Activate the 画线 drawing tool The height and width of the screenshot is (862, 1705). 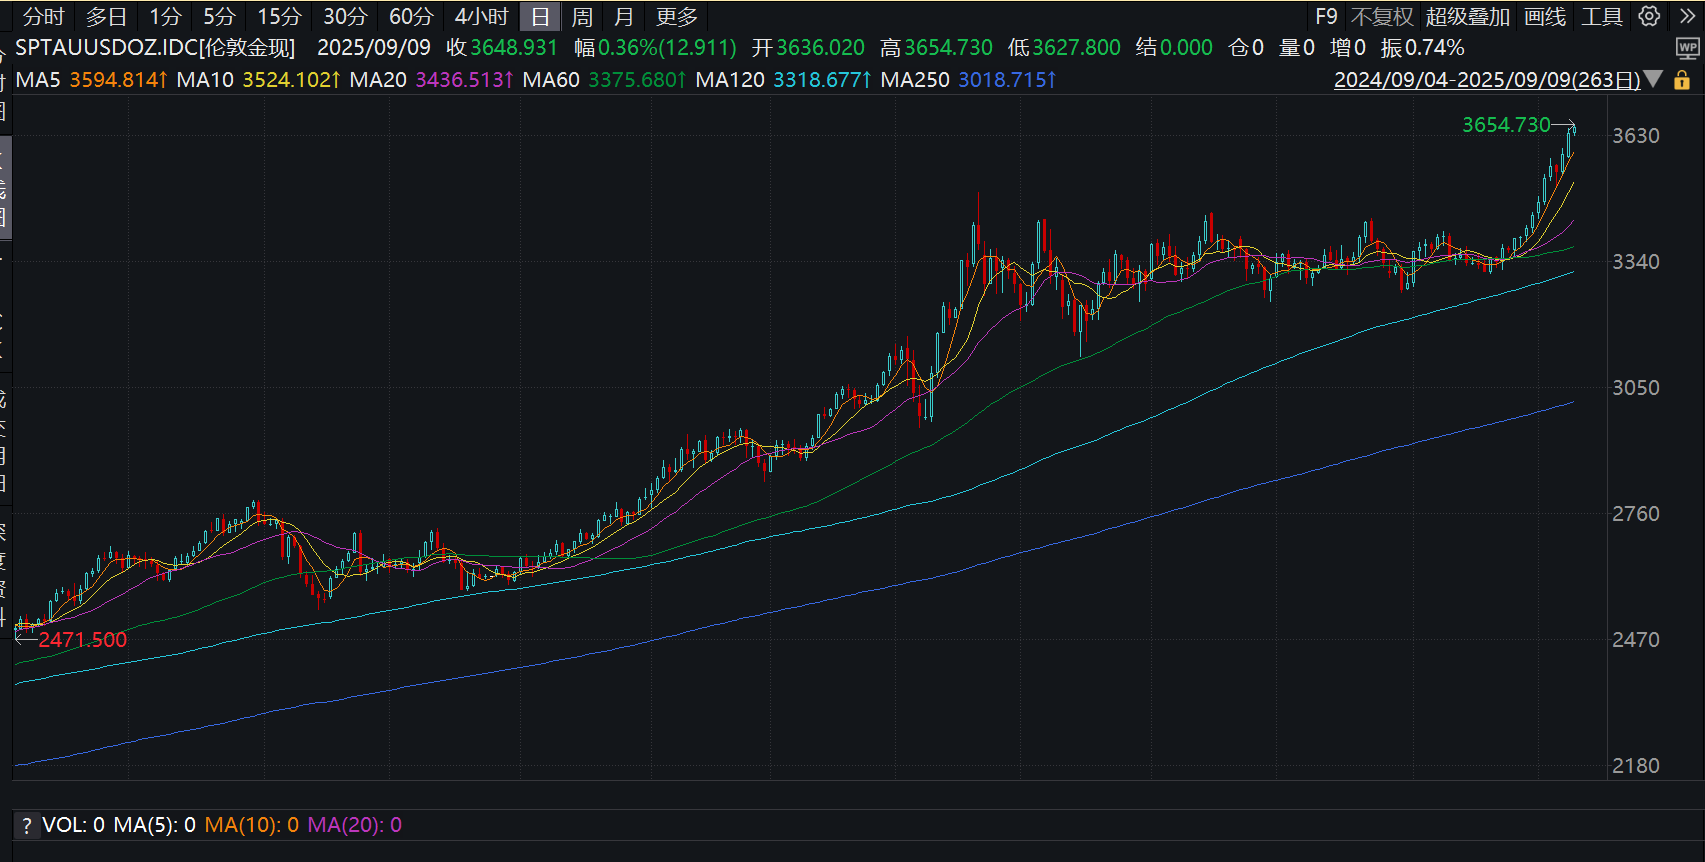pos(1545,17)
